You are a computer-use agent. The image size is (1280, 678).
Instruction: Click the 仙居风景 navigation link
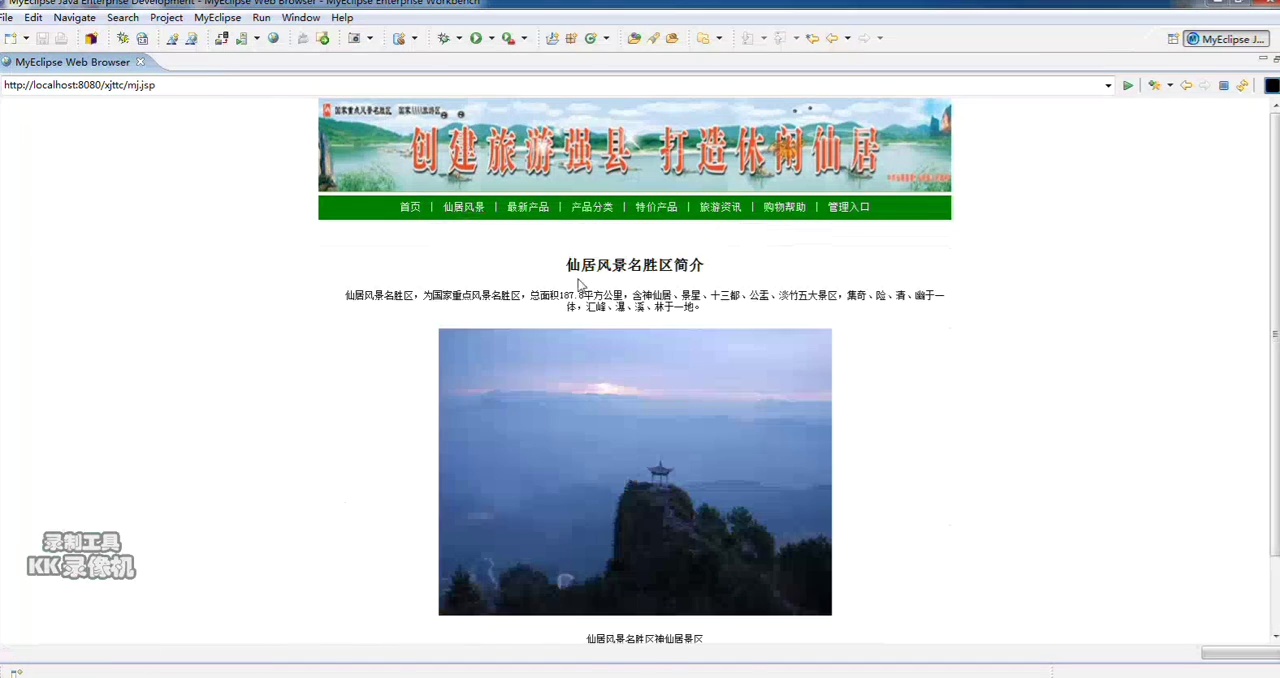tap(464, 208)
